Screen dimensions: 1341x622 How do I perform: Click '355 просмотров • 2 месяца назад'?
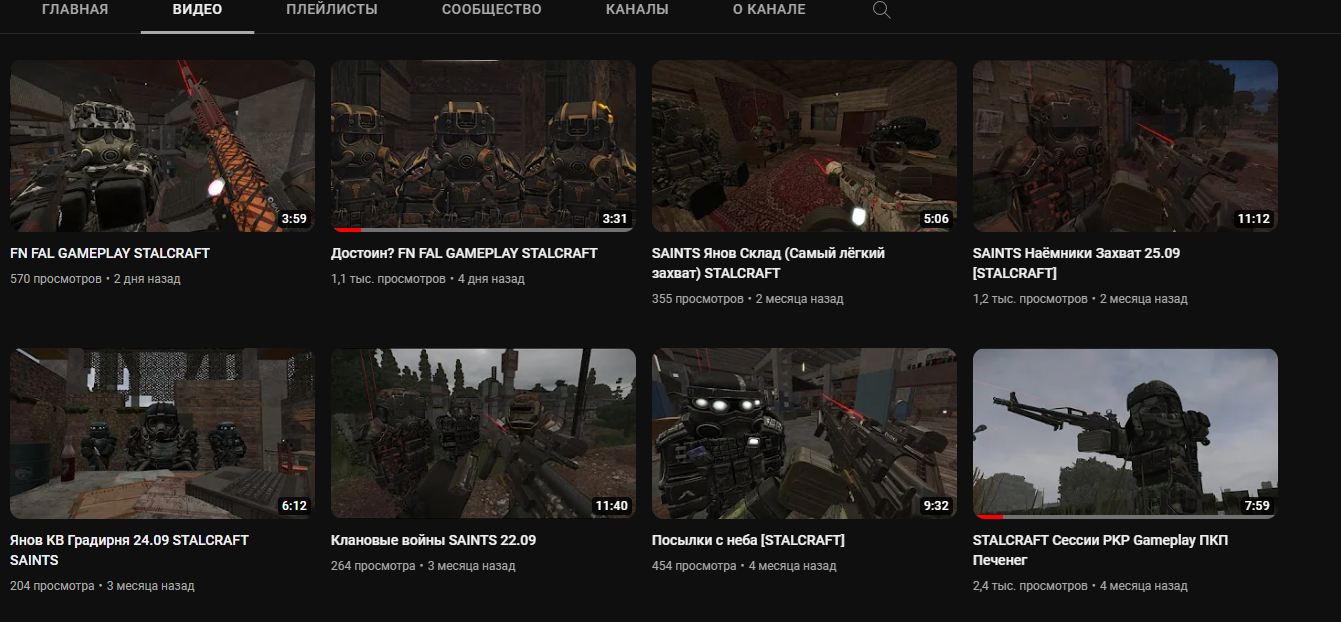748,299
